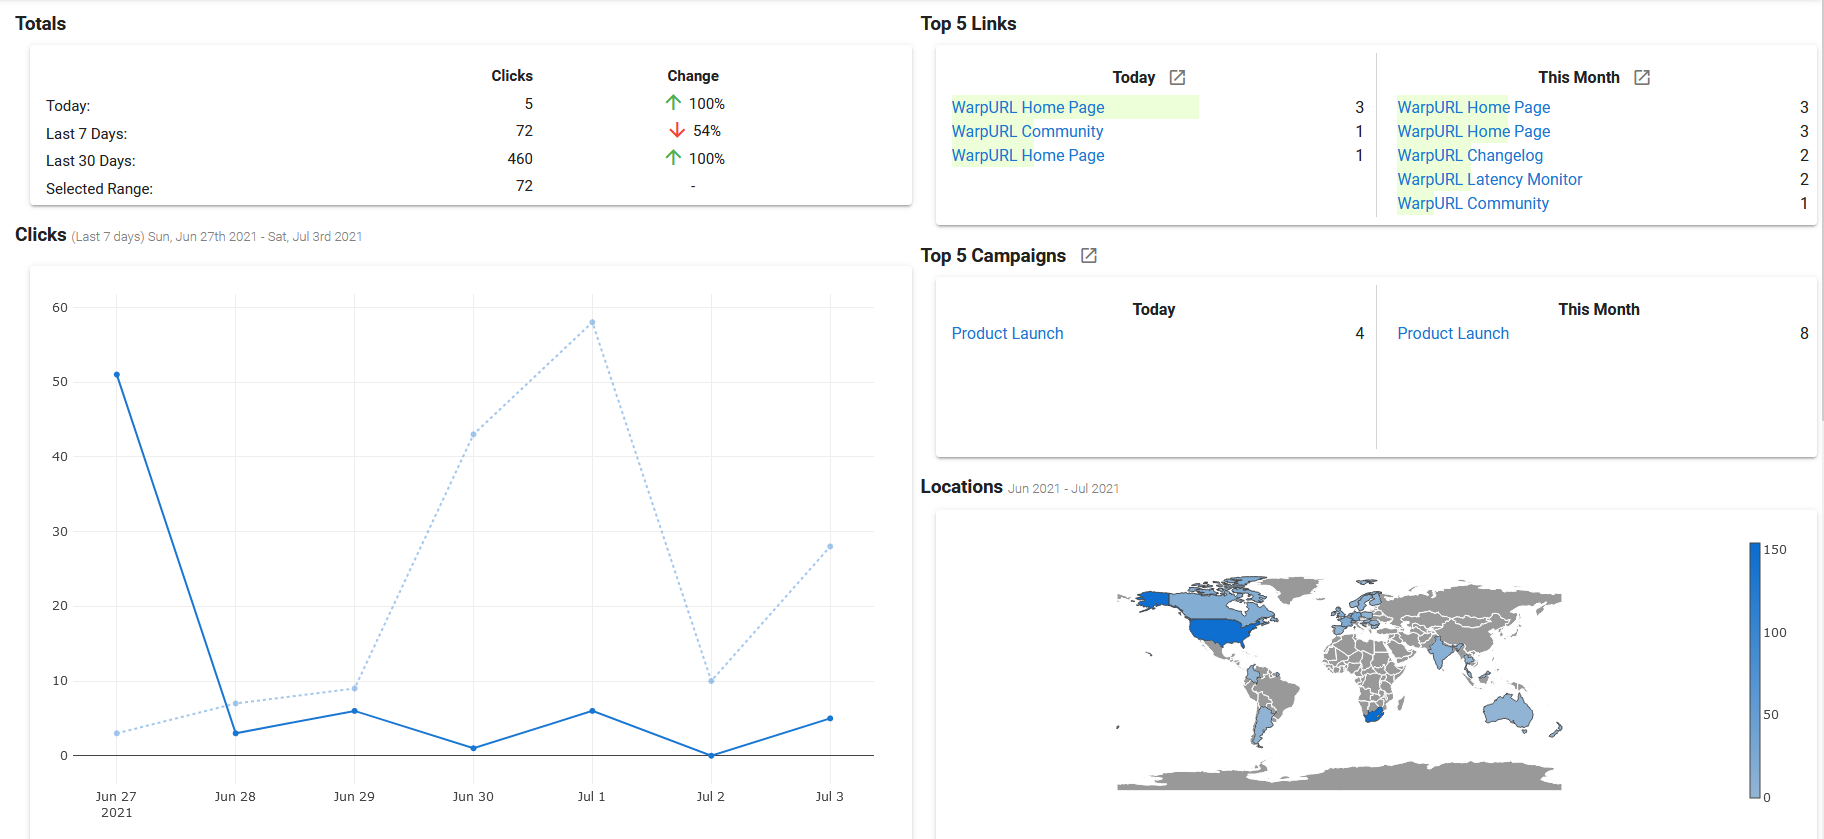This screenshot has height=839, width=1824.
Task: Click the dotted line point on Jun 29
Action: pos(354,688)
